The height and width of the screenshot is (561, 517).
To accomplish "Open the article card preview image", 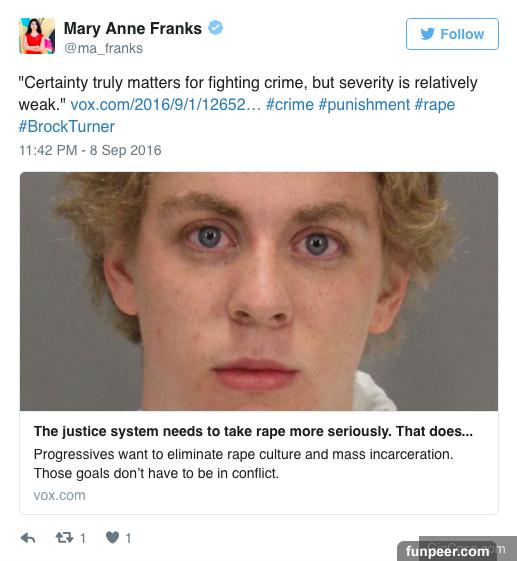I will point(259,291).
